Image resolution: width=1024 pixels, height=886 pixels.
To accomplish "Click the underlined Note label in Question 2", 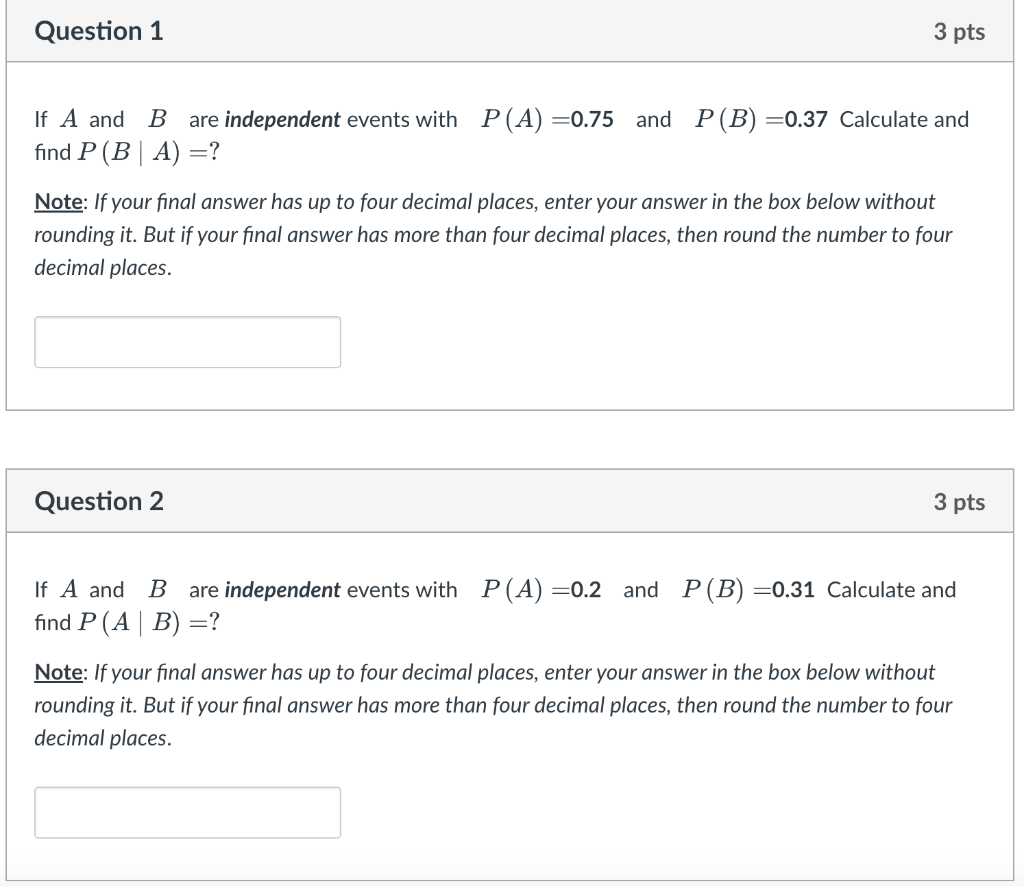I will point(58,672).
